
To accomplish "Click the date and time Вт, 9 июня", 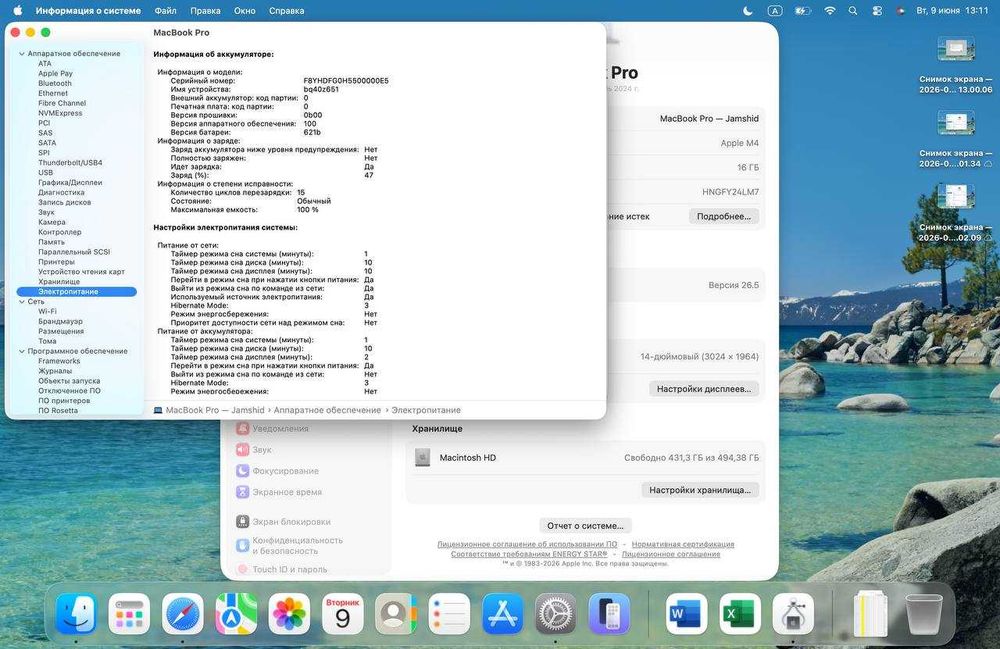I will coord(952,11).
